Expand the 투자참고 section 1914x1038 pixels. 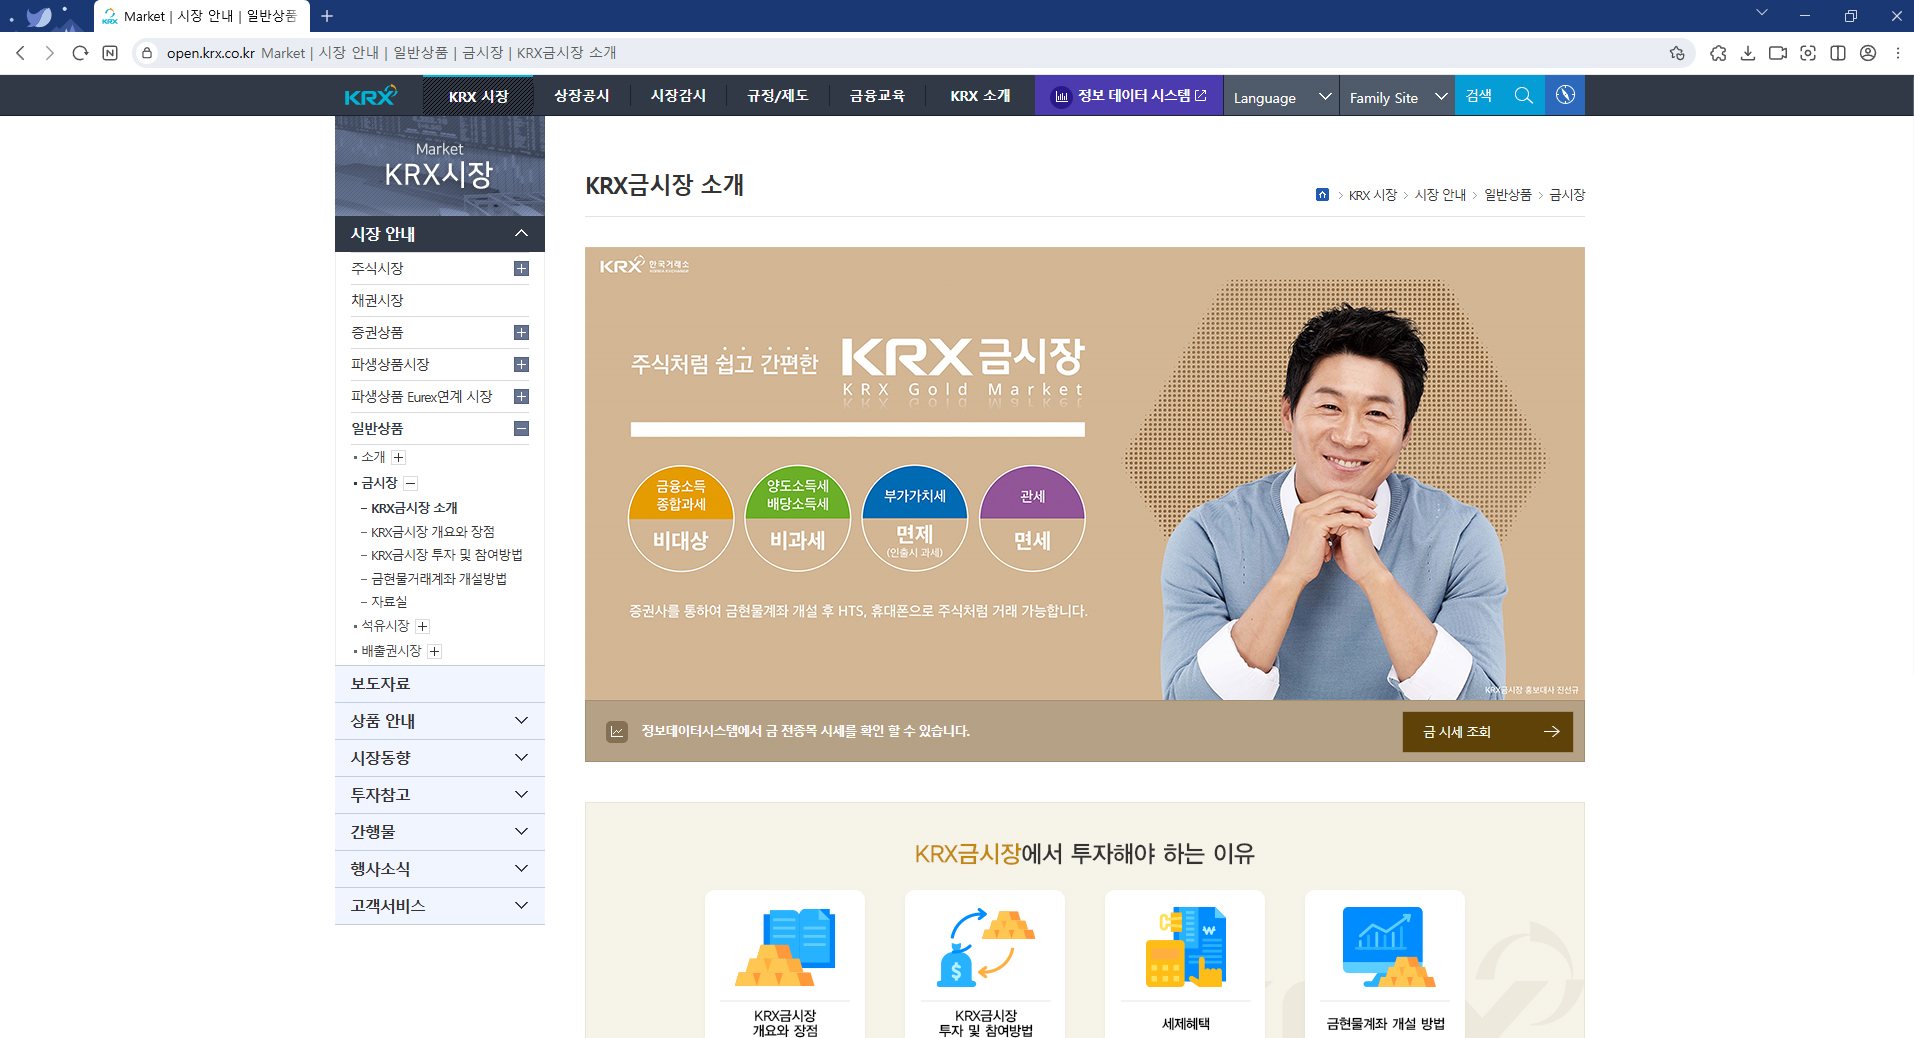(x=440, y=795)
